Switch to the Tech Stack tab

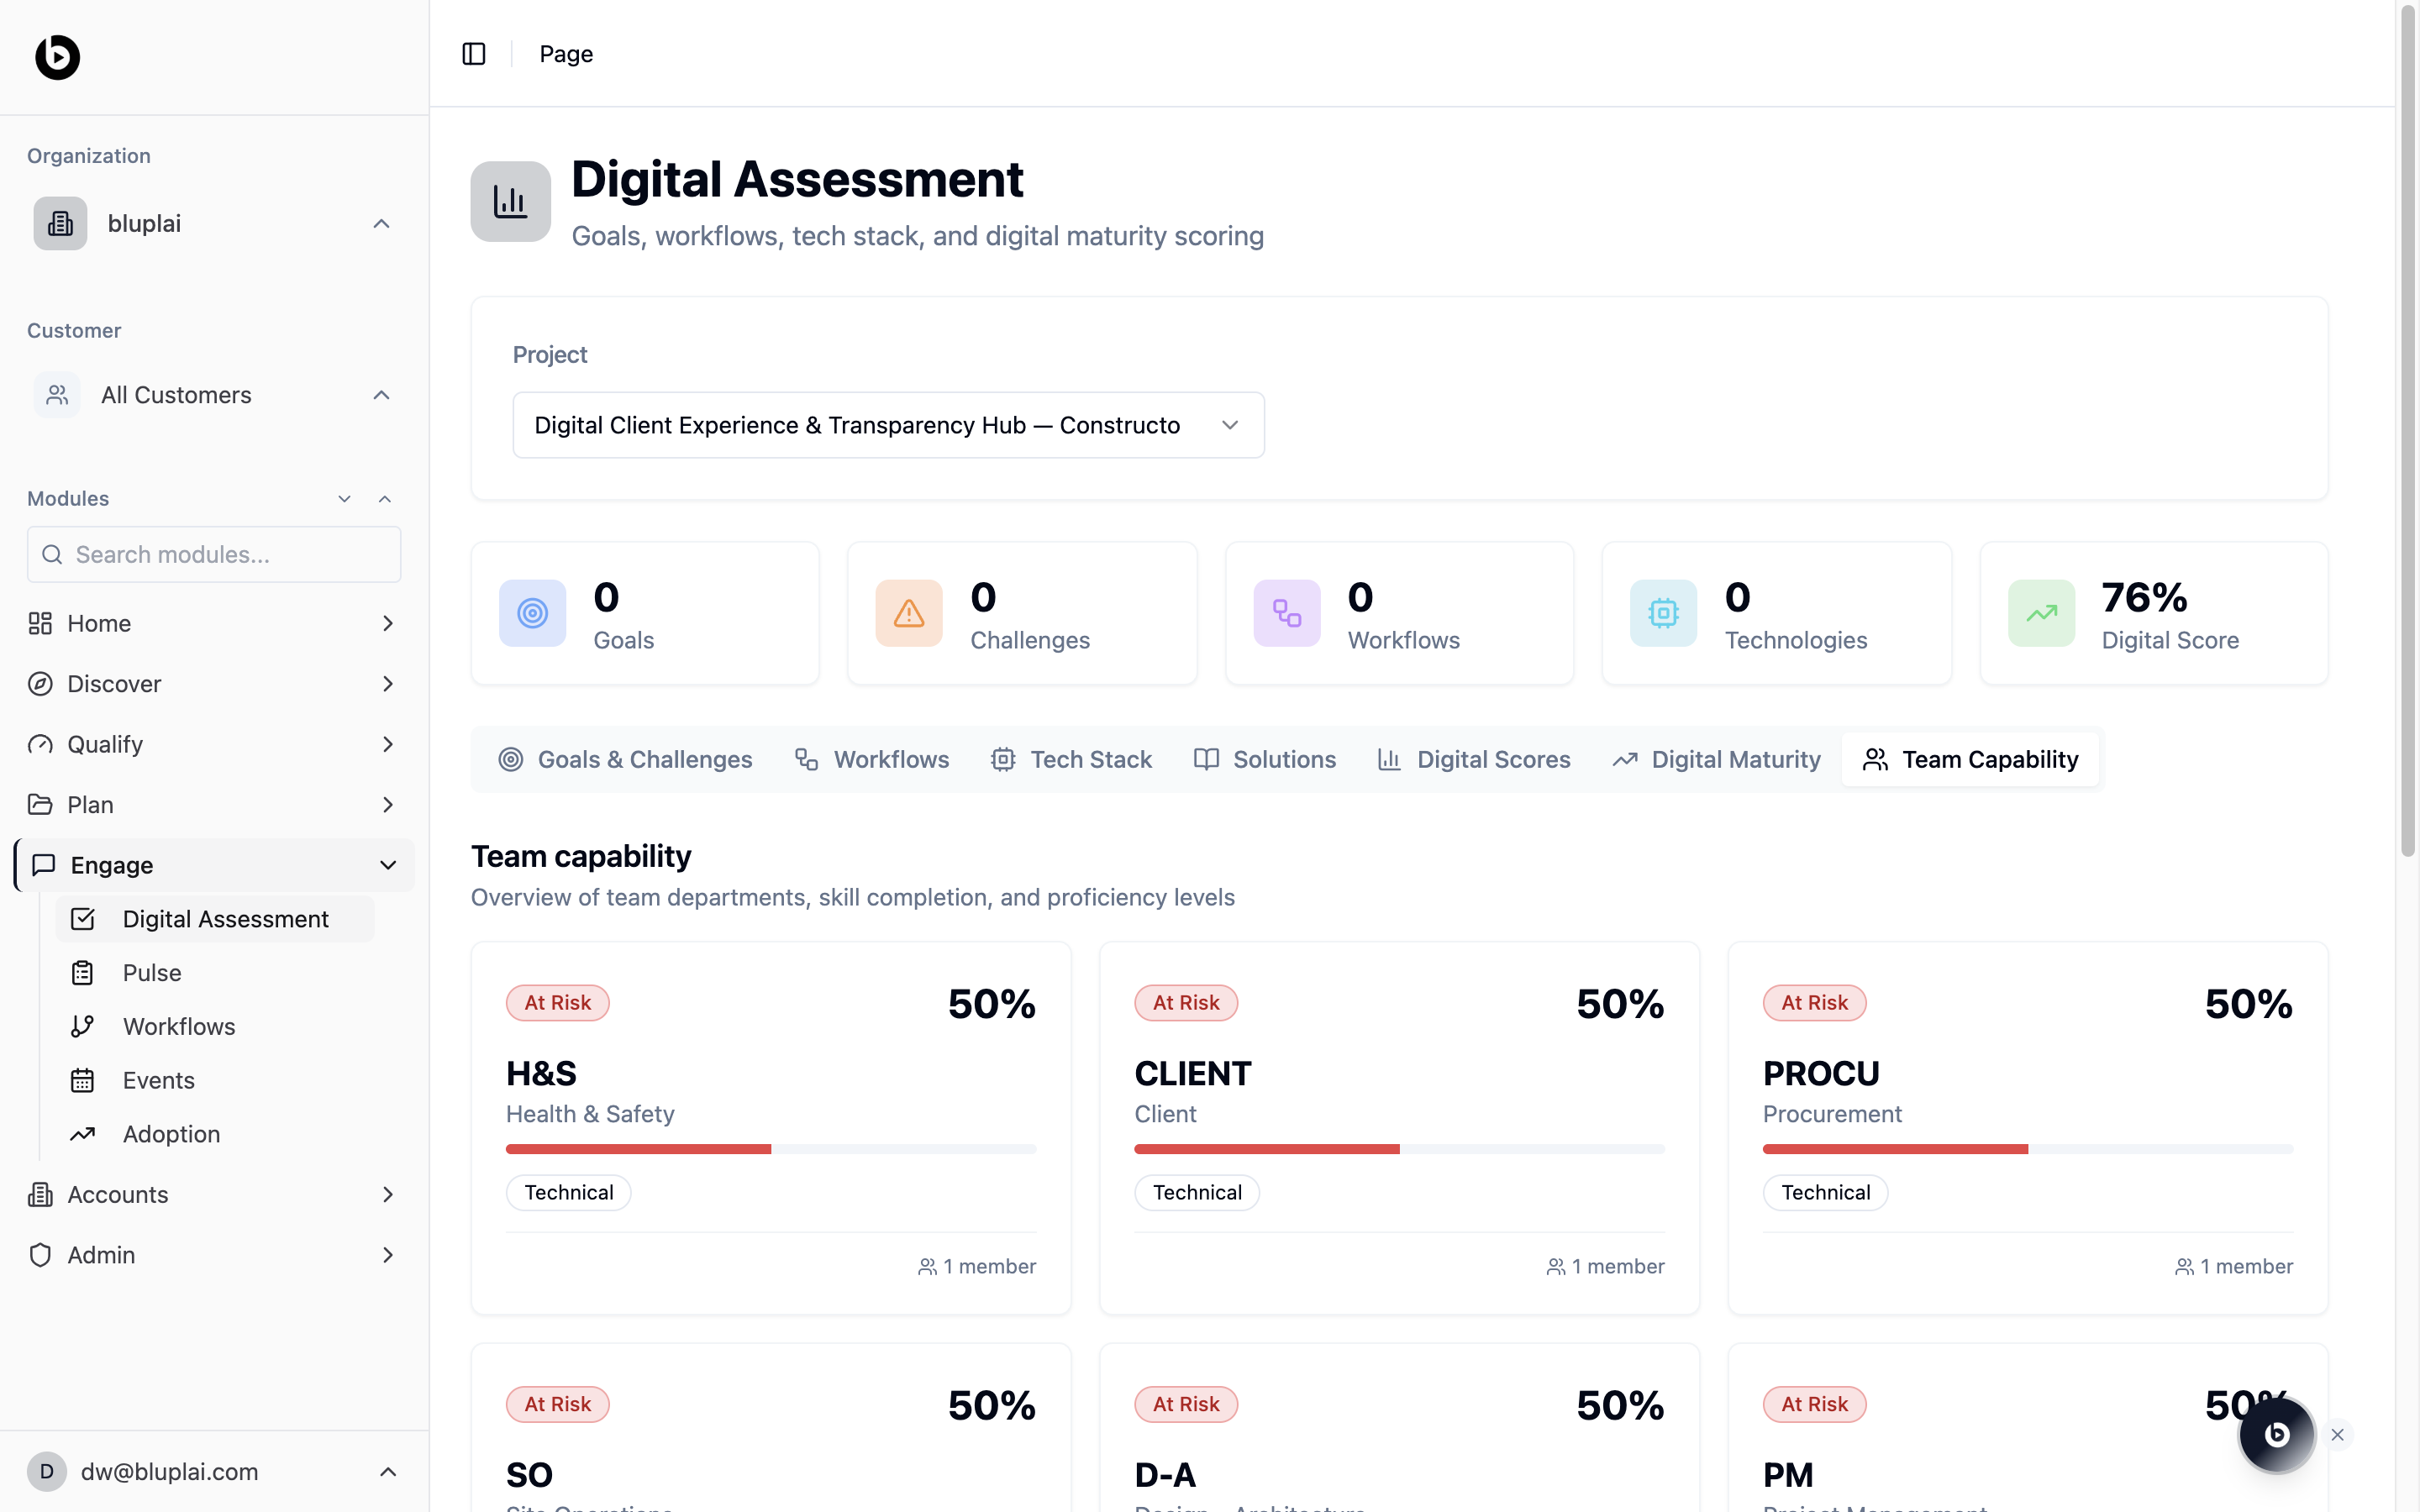[1071, 760]
